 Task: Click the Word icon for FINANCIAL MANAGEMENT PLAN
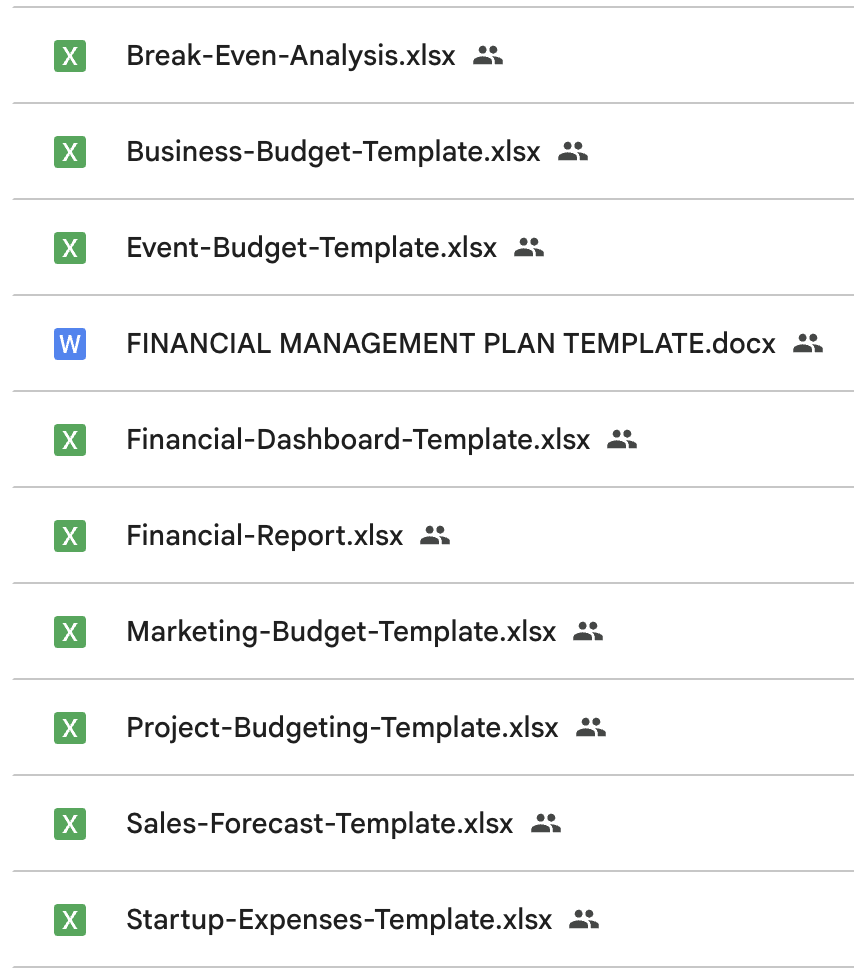(70, 344)
